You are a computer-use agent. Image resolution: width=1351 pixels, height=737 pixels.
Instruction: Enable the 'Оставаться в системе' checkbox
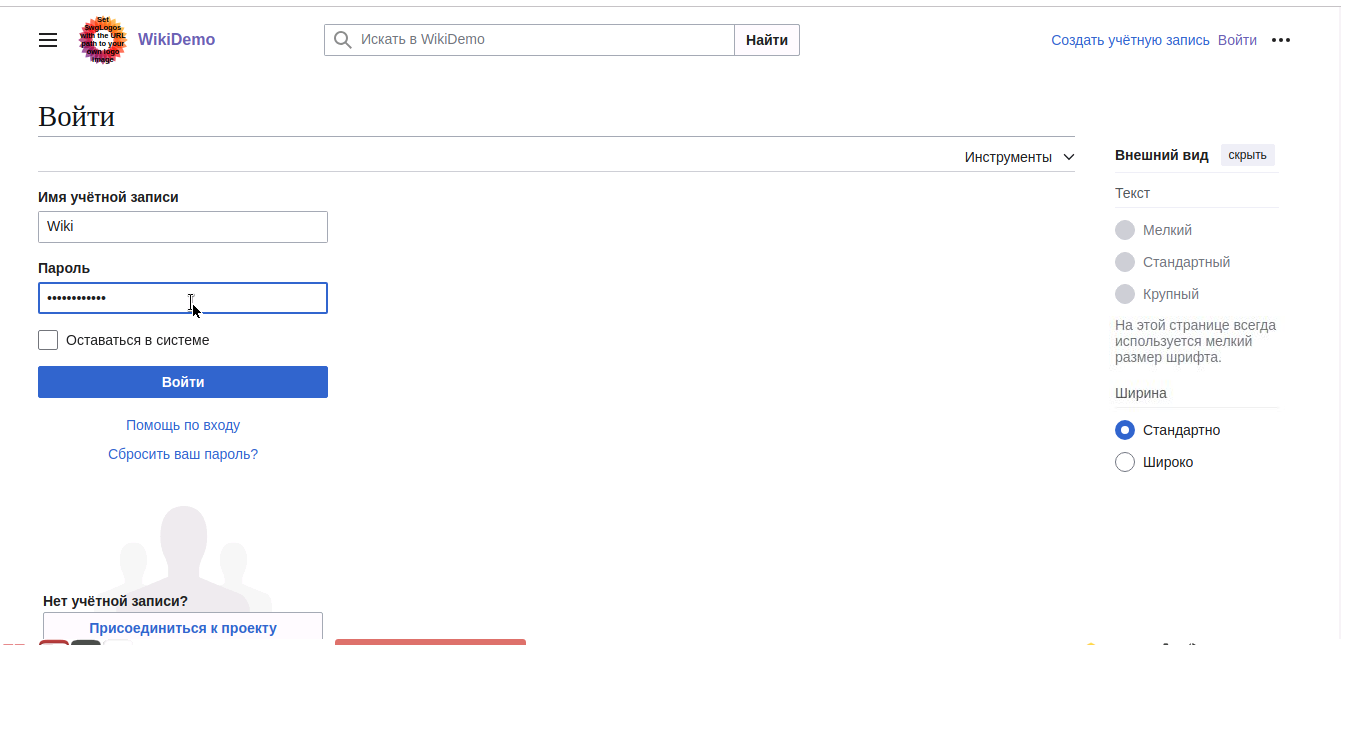pos(48,340)
